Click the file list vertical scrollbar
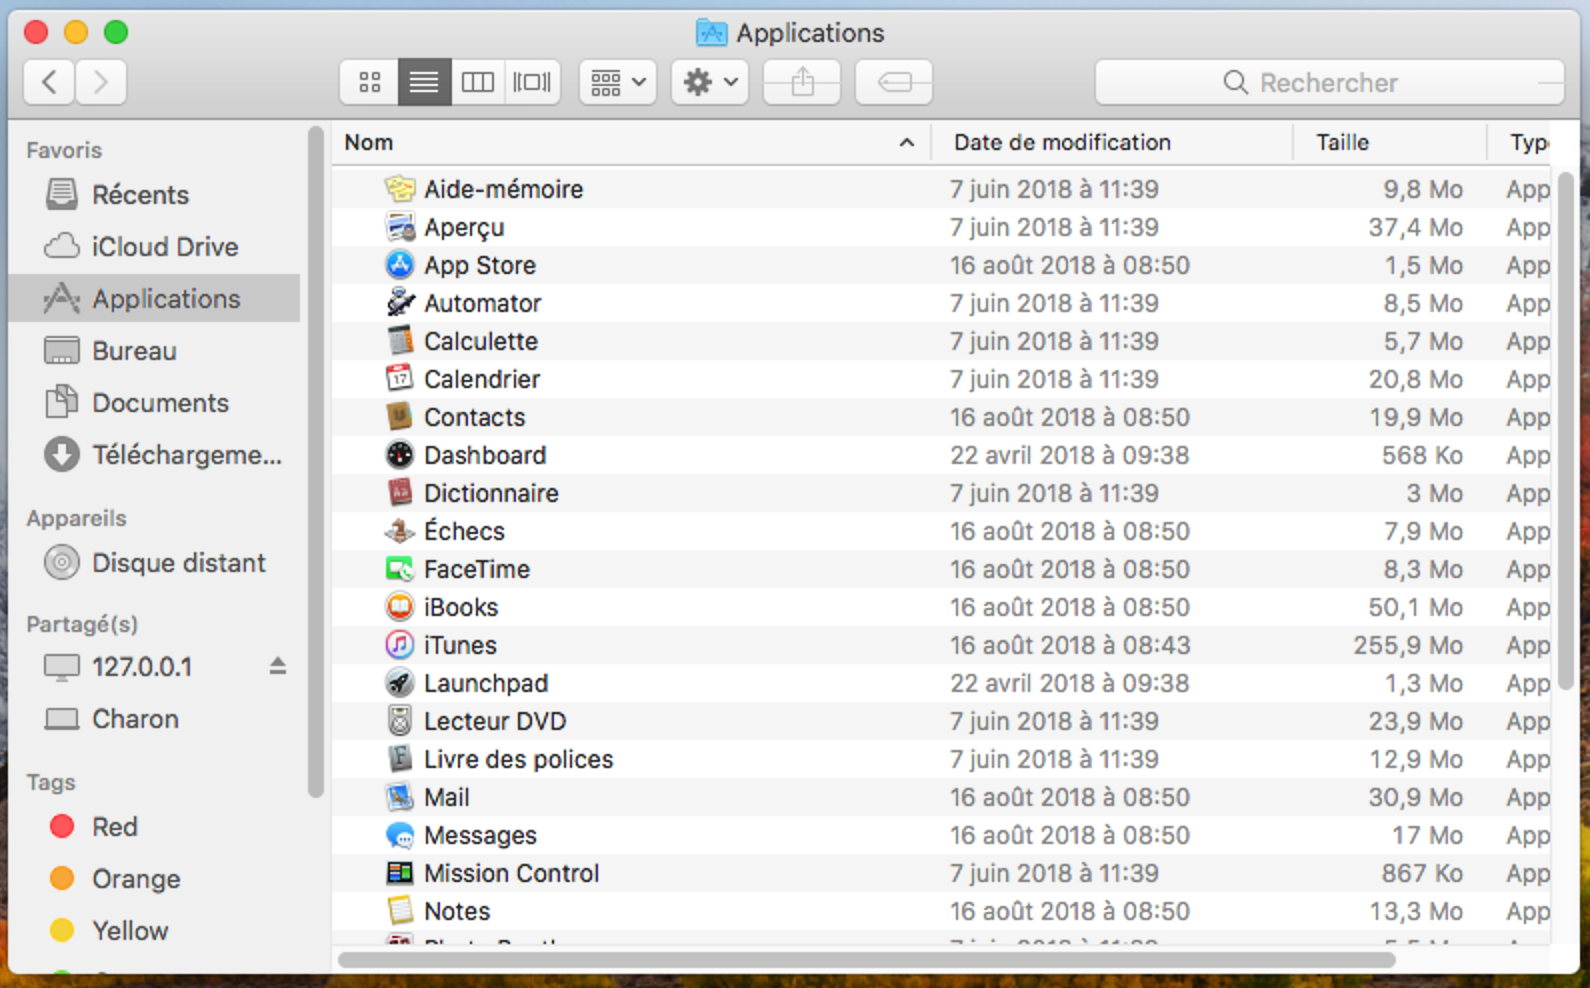 pyautogui.click(x=1566, y=430)
